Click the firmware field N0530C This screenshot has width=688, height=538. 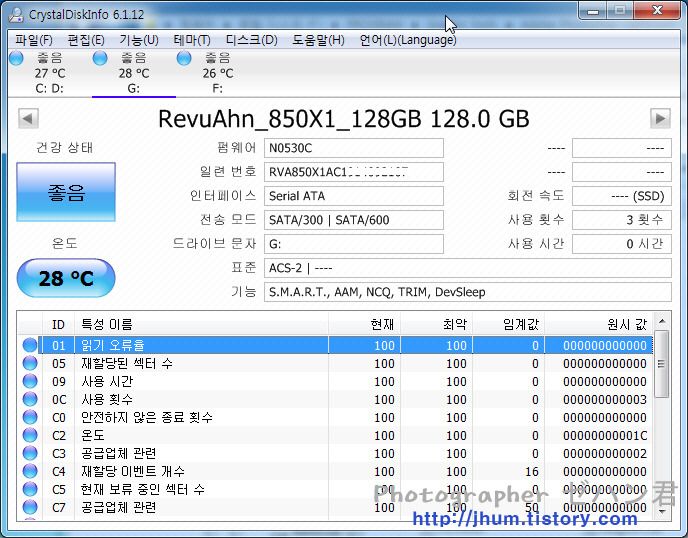(354, 148)
